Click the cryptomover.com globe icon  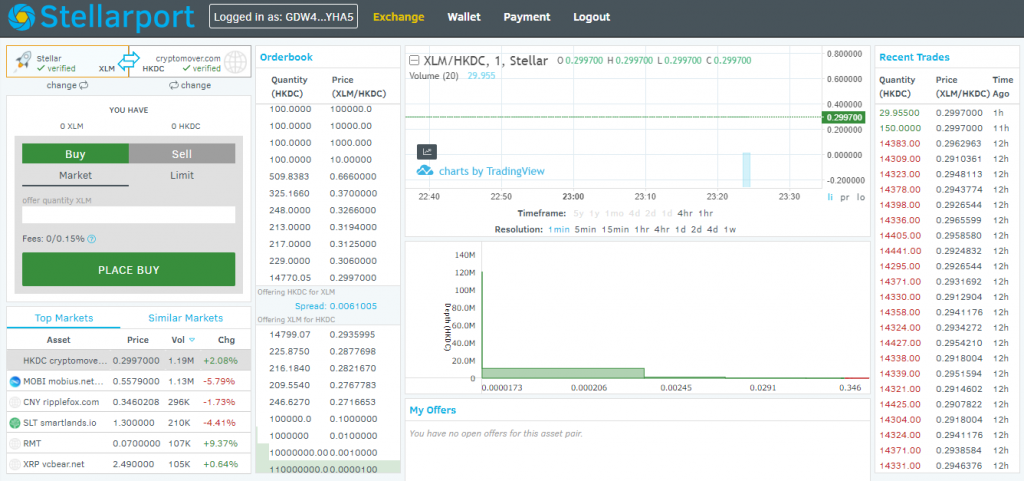(x=235, y=62)
